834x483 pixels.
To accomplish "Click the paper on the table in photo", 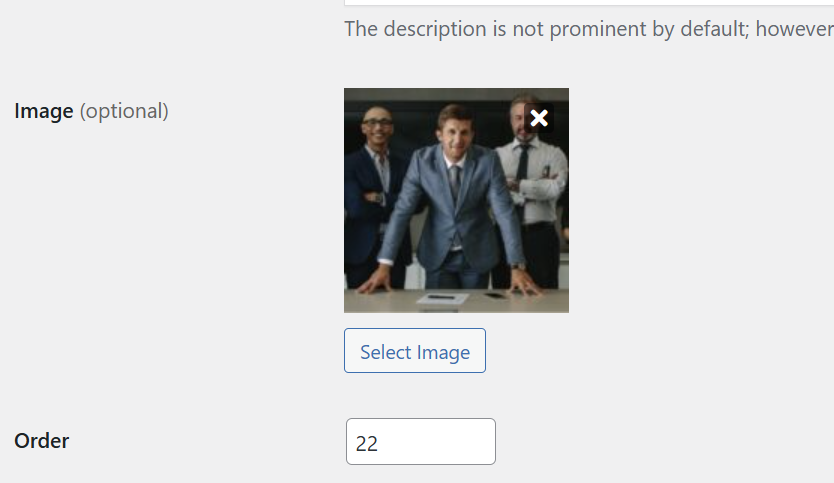I will 443,299.
